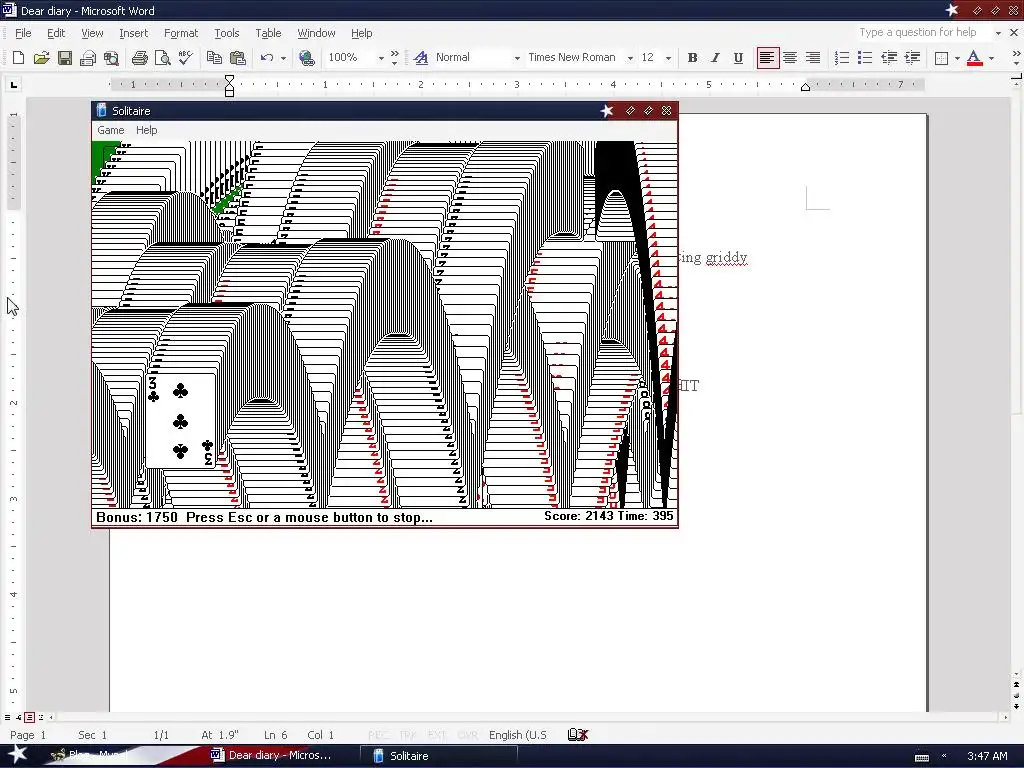Image resolution: width=1024 pixels, height=768 pixels.
Task: Toggle TRK track changes in status bar
Action: pos(408,735)
